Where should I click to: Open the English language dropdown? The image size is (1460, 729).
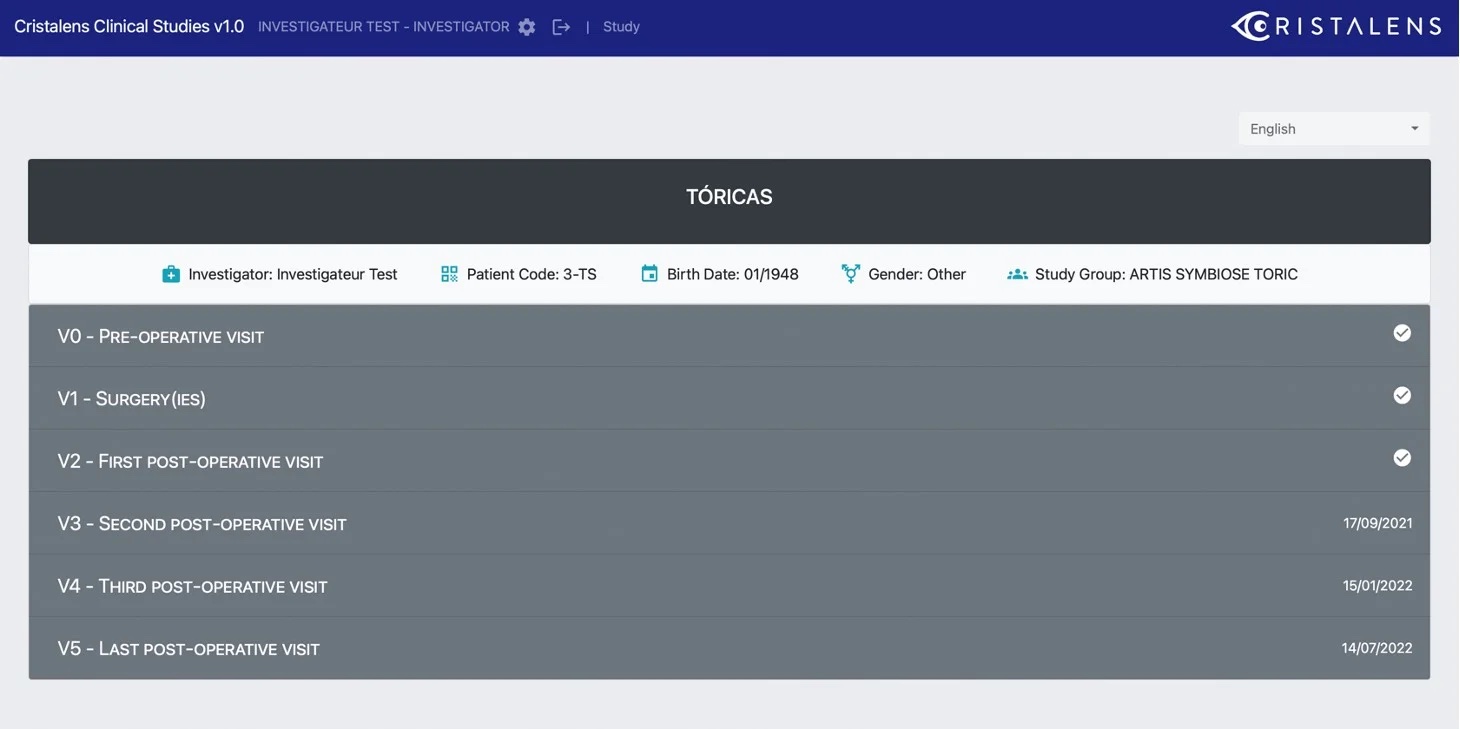tap(1333, 129)
